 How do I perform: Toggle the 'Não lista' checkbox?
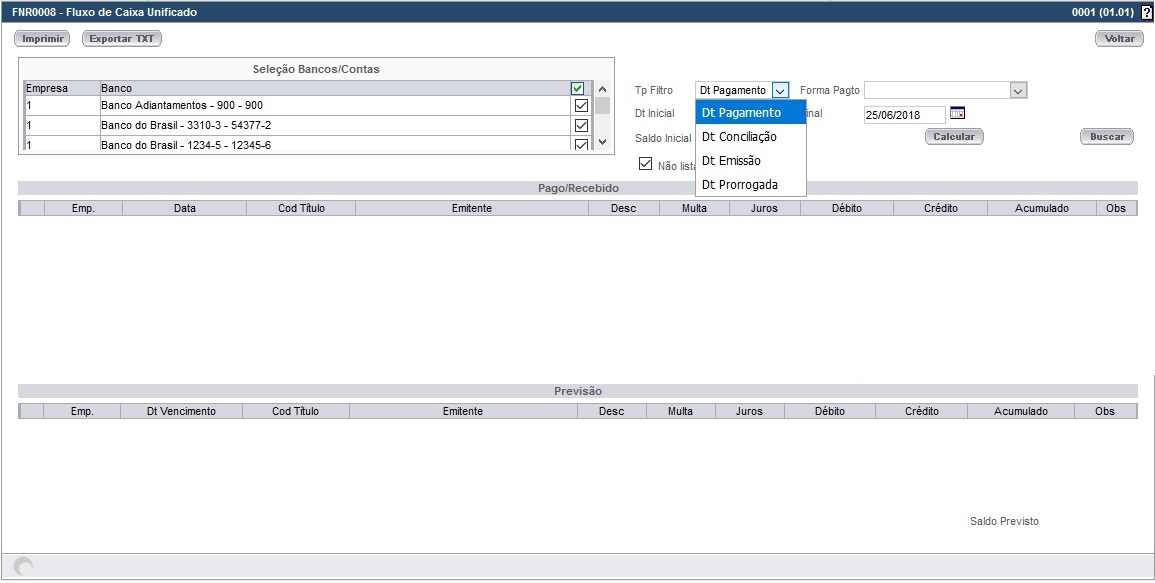[645, 164]
